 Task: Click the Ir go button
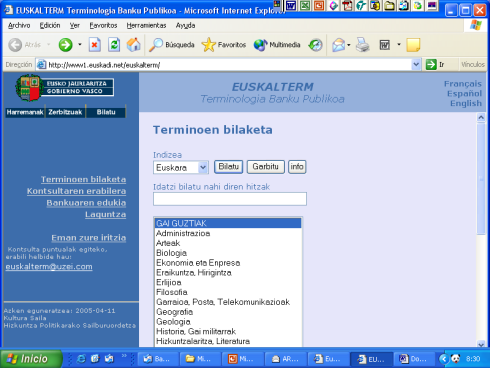click(x=435, y=64)
